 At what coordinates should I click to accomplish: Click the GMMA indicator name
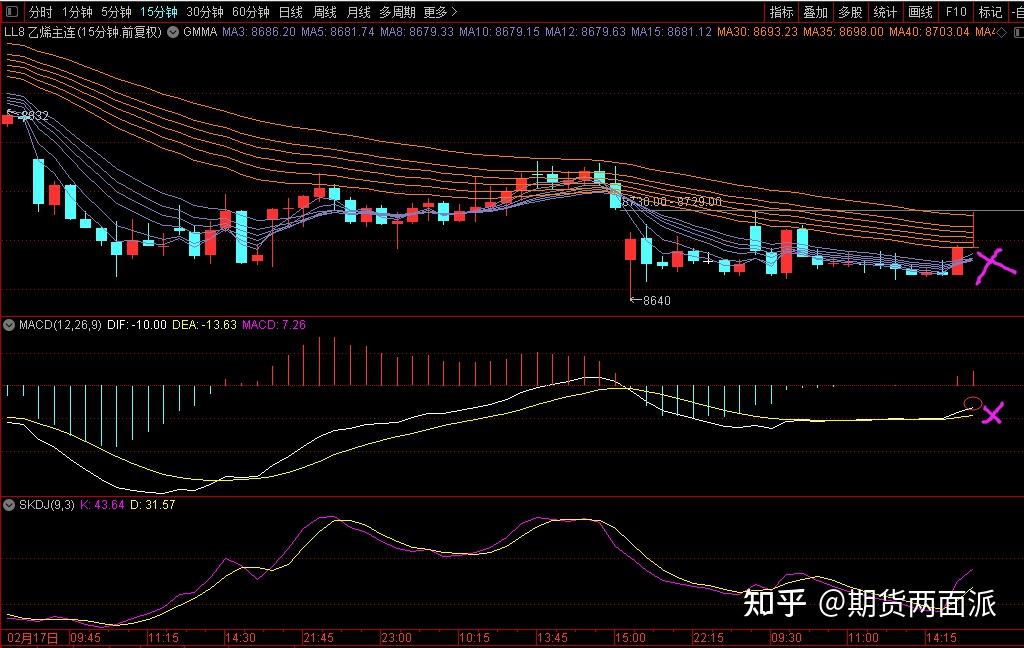pyautogui.click(x=200, y=31)
